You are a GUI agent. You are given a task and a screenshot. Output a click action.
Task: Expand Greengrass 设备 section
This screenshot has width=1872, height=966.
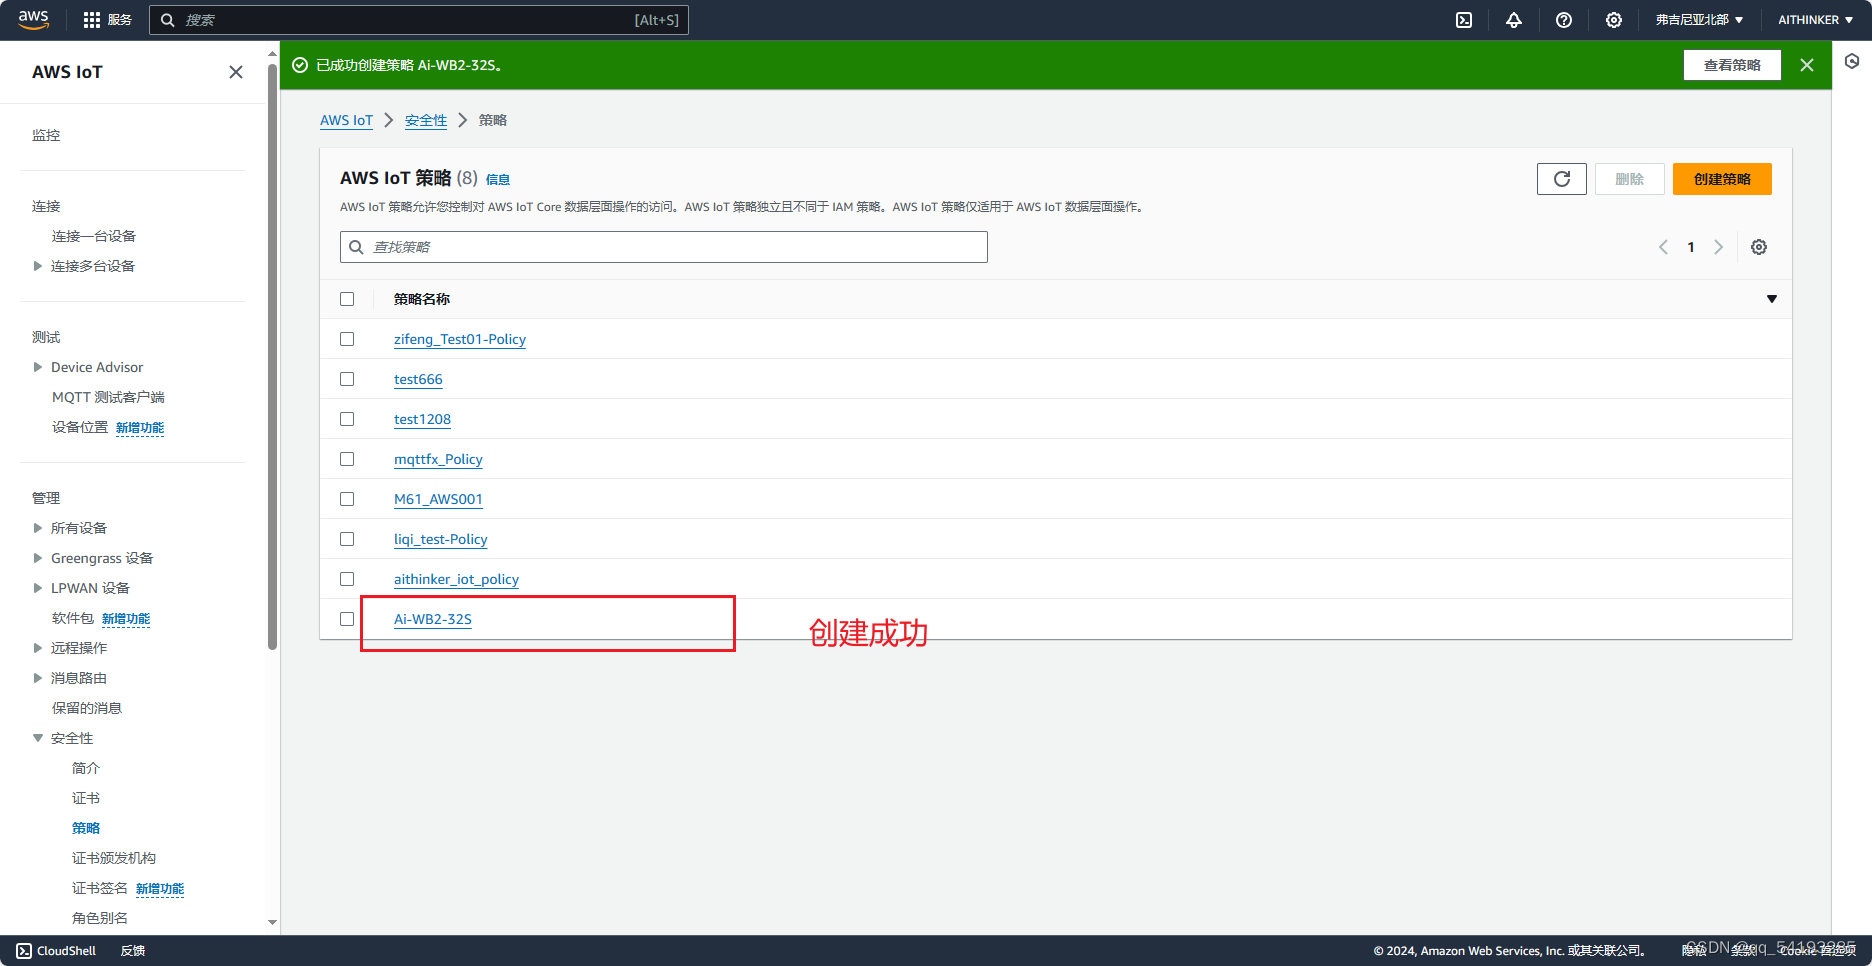[38, 558]
